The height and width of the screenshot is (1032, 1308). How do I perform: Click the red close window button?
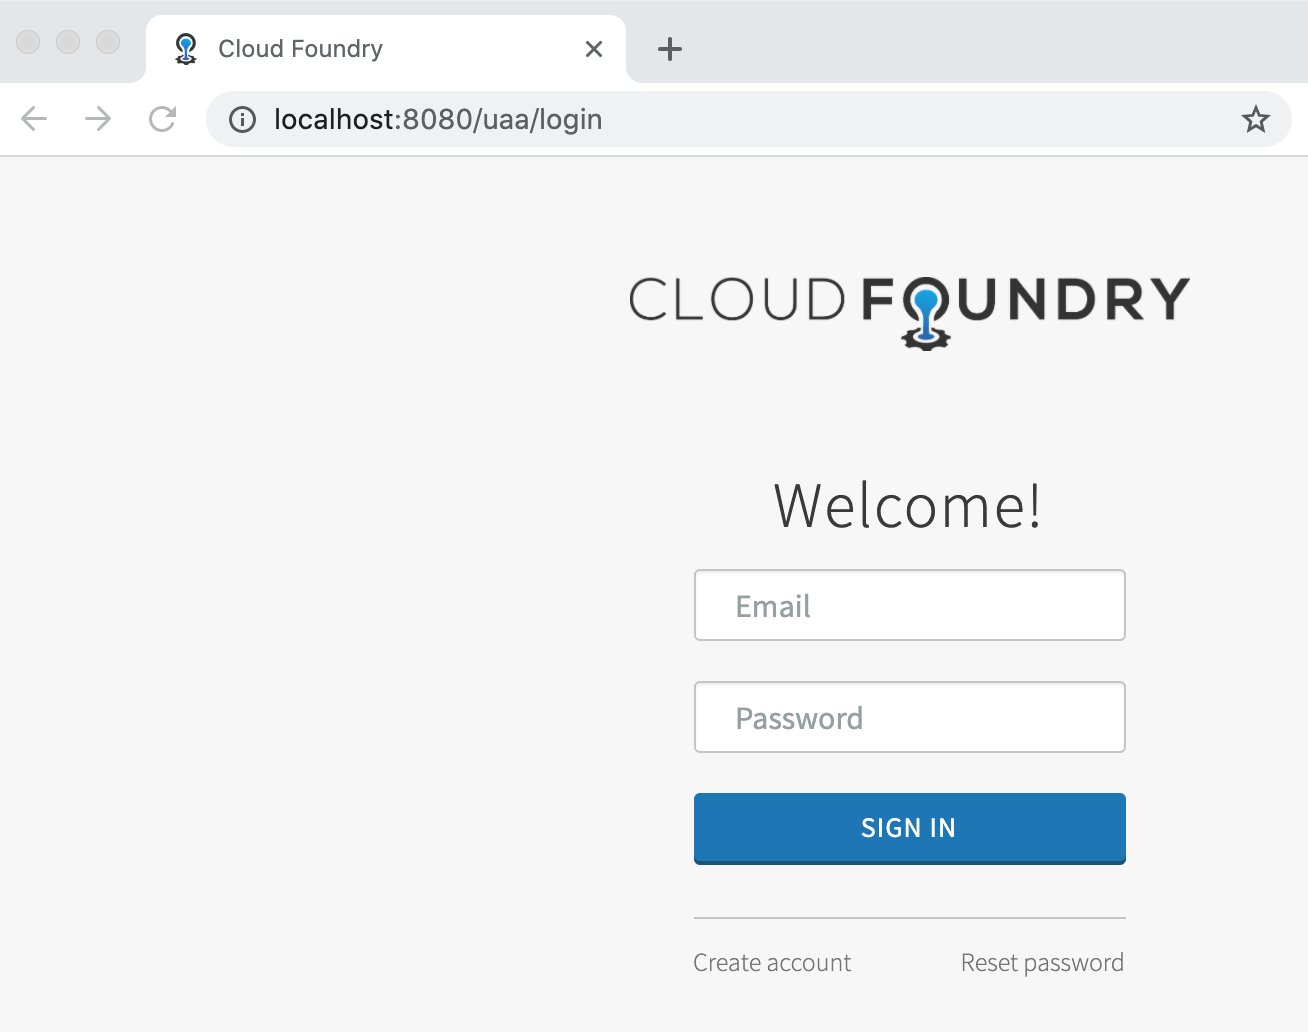(28, 42)
